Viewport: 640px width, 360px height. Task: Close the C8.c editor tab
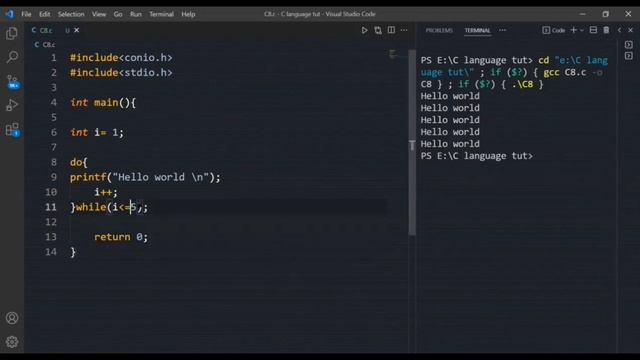(76, 30)
